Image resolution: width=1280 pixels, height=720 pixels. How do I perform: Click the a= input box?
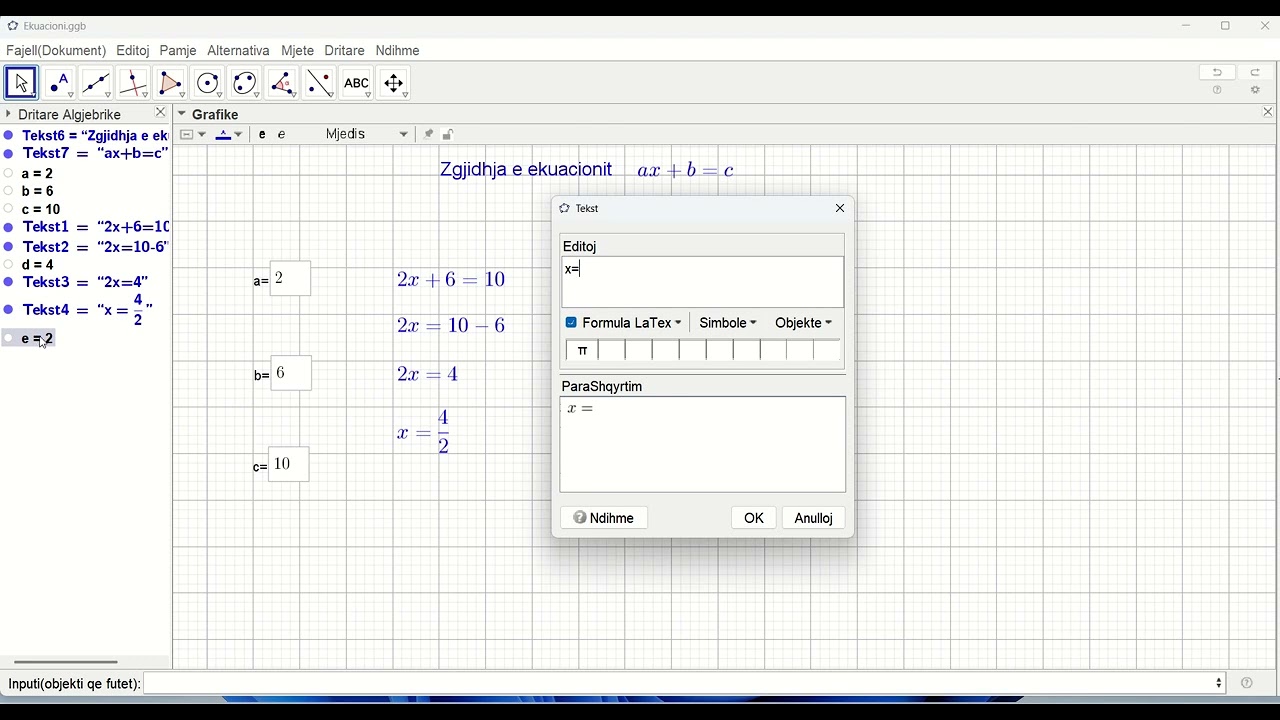click(x=290, y=279)
